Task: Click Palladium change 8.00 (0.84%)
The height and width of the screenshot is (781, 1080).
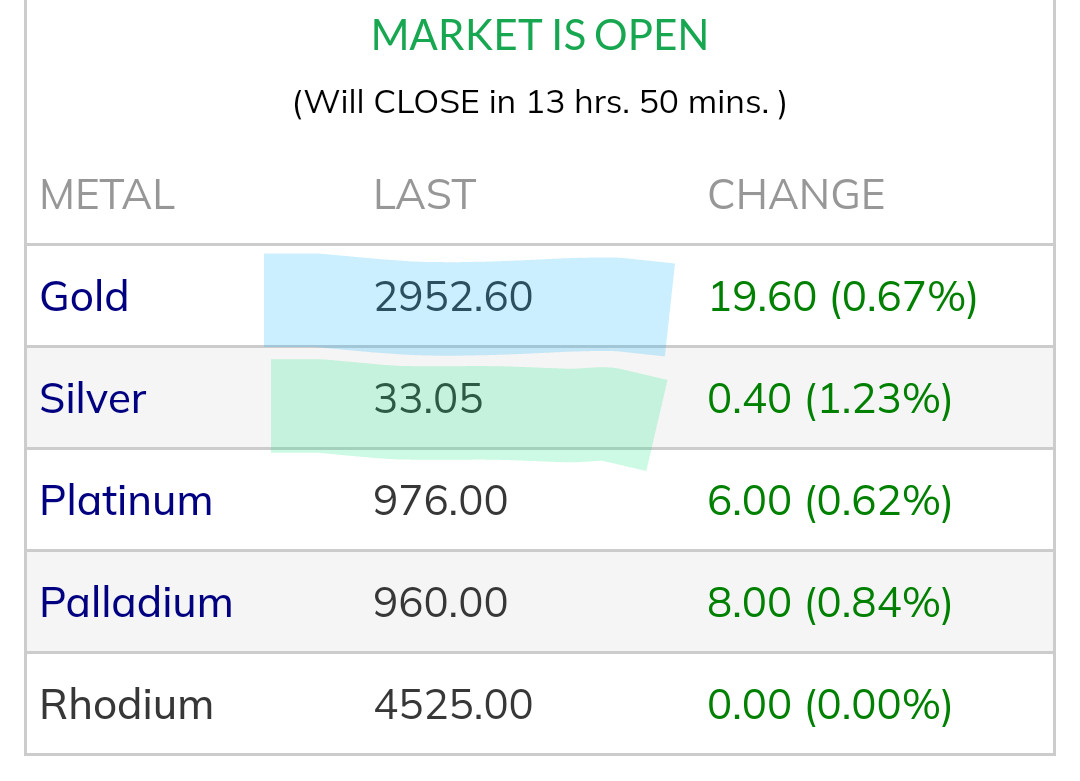Action: click(x=829, y=603)
